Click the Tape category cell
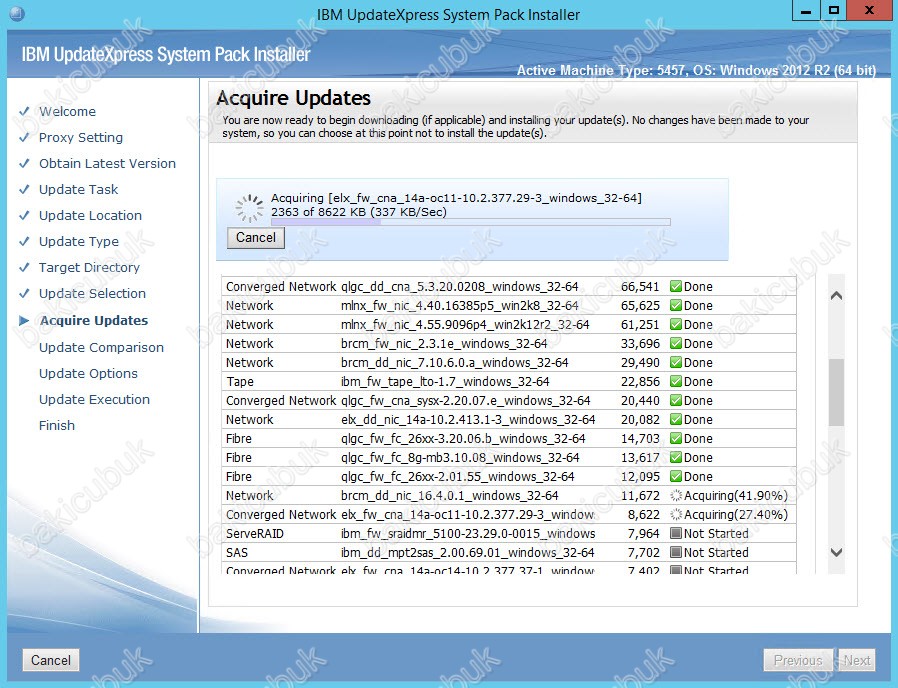Image resolution: width=898 pixels, height=688 pixels. click(x=240, y=382)
